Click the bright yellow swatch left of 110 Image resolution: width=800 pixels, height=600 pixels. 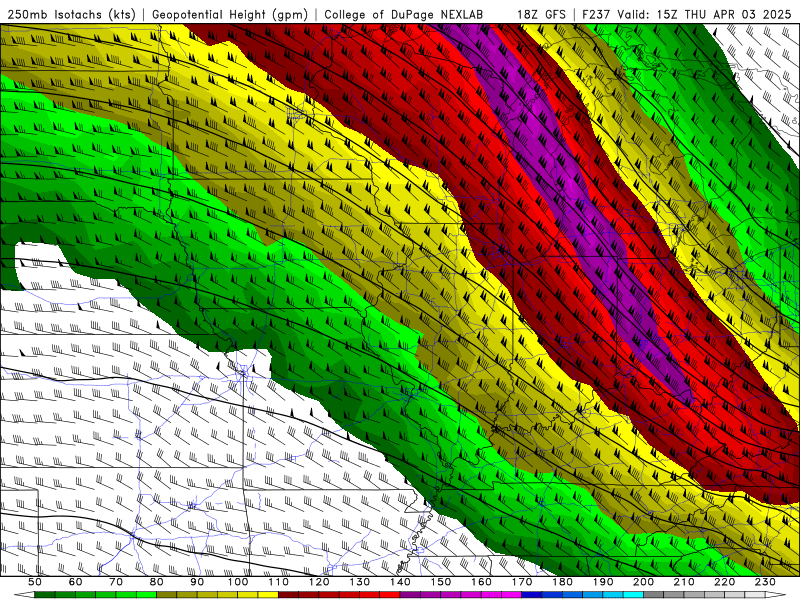click(268, 595)
